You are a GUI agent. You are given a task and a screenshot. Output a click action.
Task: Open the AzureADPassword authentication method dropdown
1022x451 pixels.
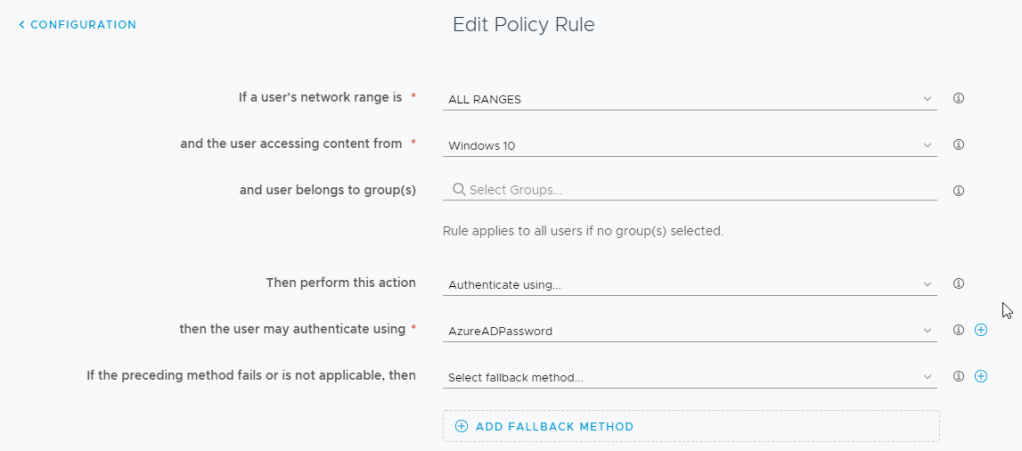(x=690, y=330)
